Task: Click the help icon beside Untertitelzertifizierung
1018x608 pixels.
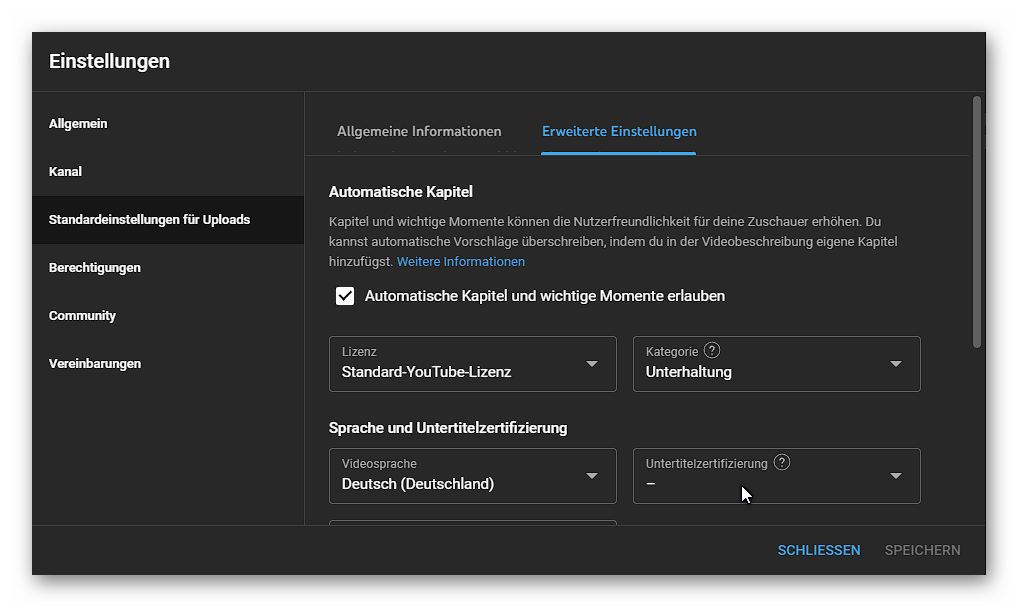Action: tap(782, 463)
